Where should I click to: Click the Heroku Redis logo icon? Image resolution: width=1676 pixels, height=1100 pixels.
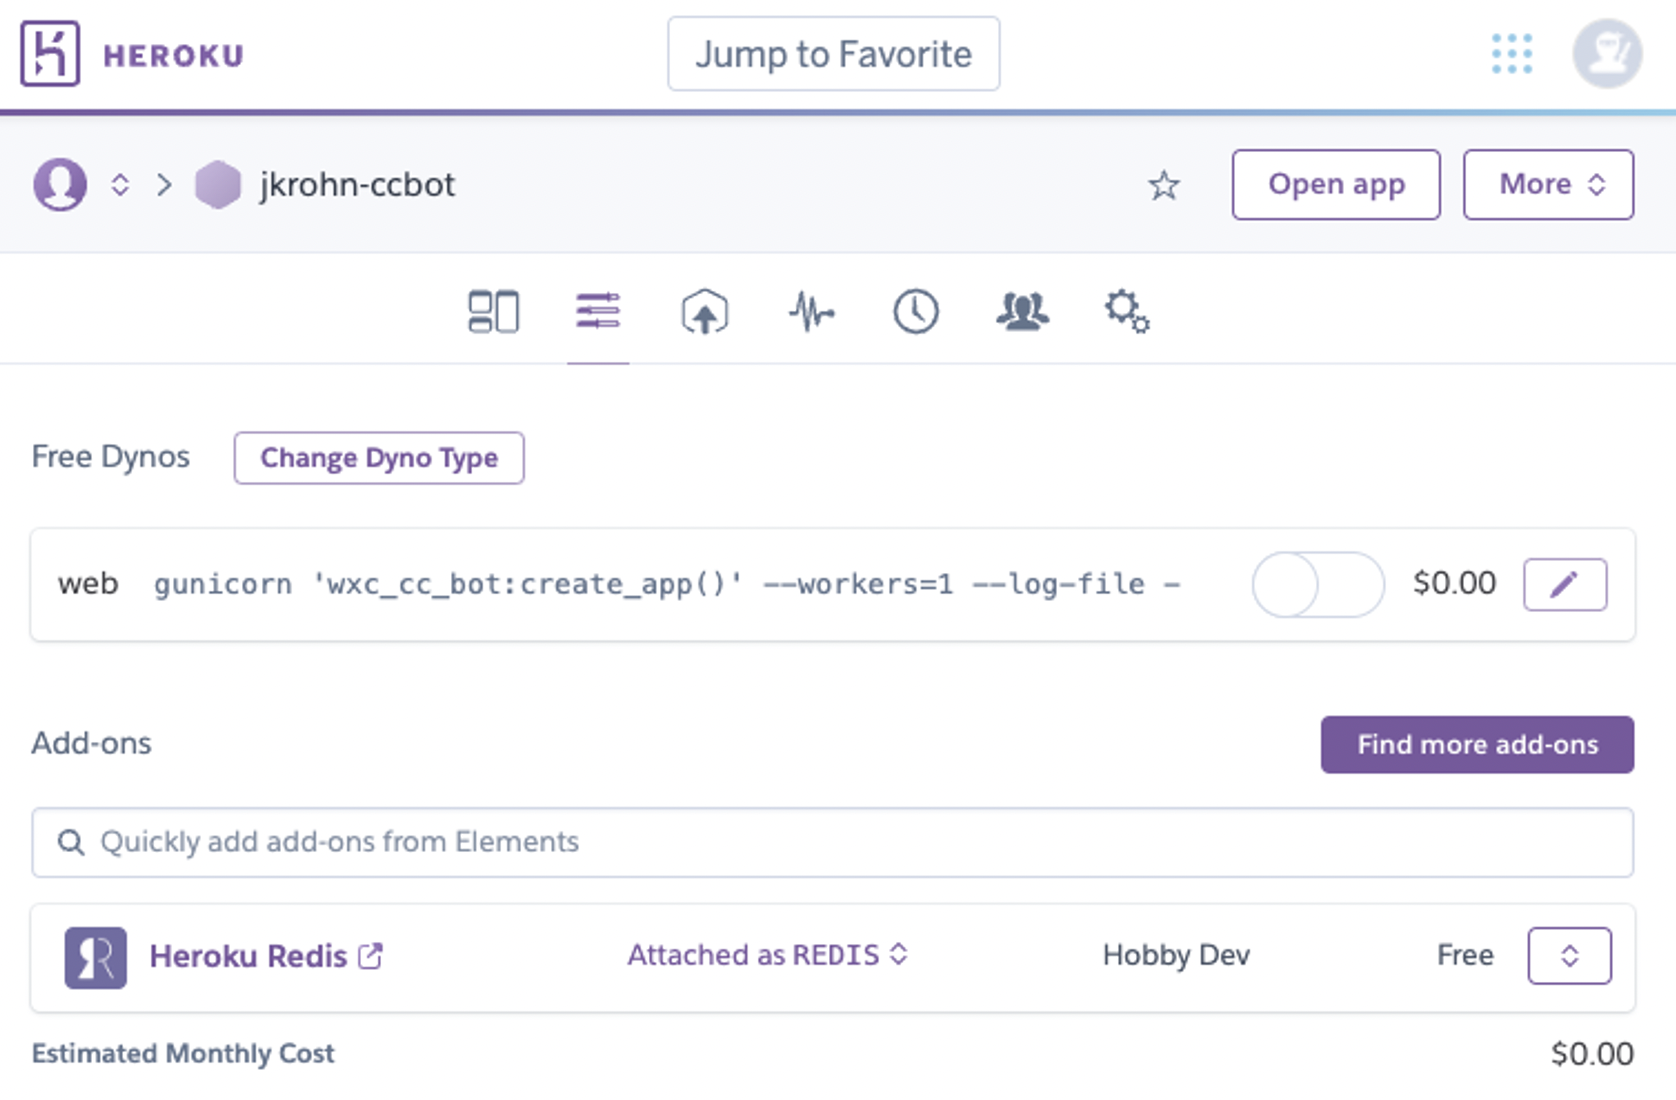(x=95, y=957)
